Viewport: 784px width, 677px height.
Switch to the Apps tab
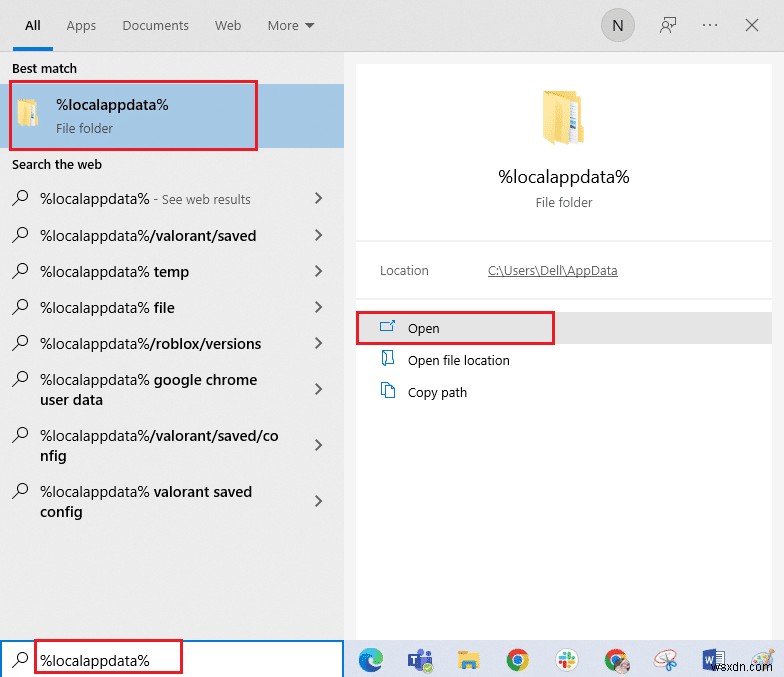[81, 26]
